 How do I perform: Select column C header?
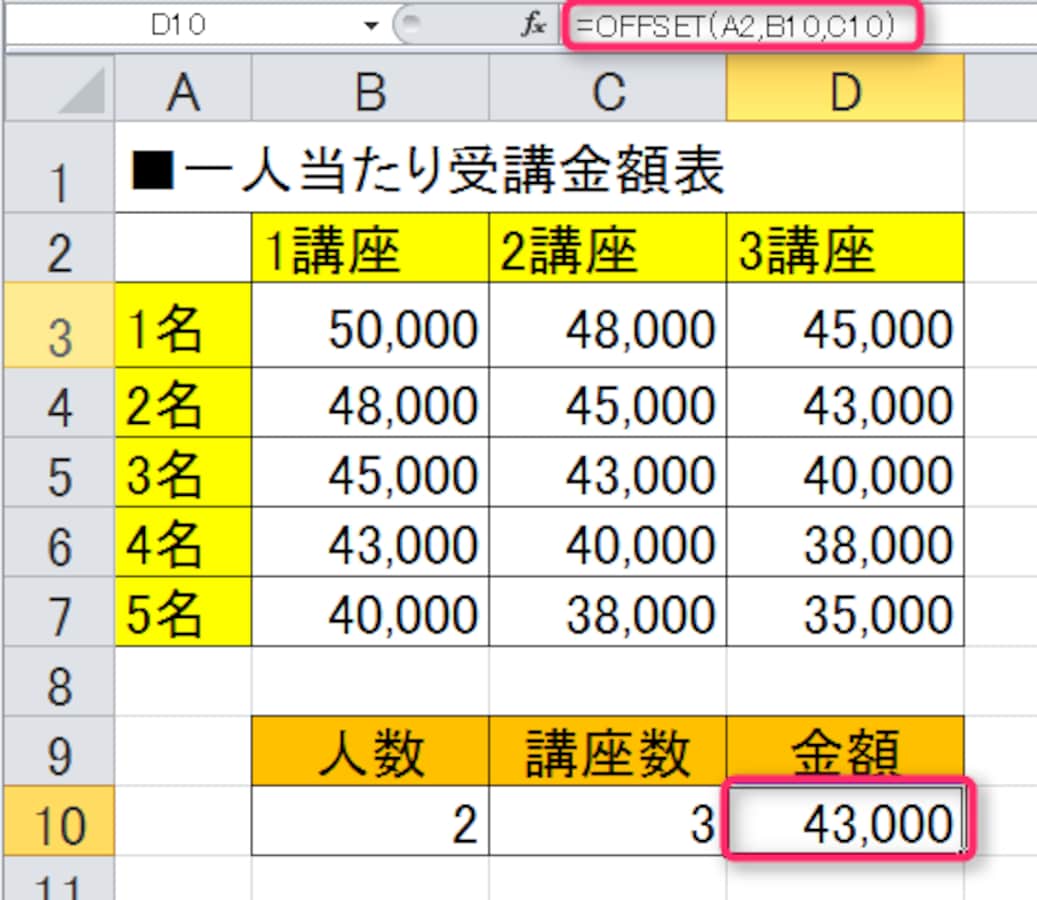pyautogui.click(x=608, y=88)
